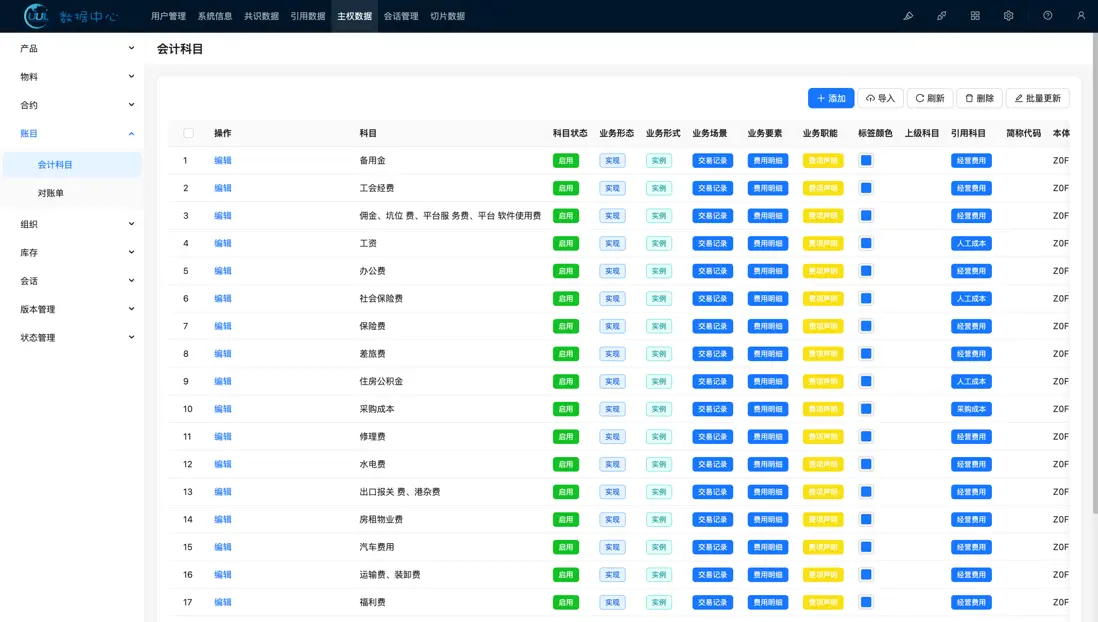1098x622 pixels.
Task: Open the 引用数据 top menu
Action: pos(308,16)
